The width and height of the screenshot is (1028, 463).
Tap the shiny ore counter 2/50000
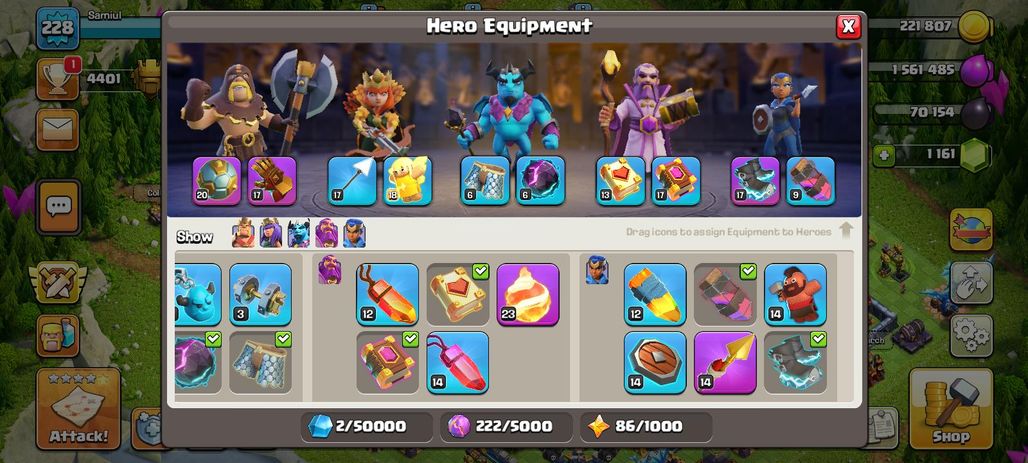pyautogui.click(x=367, y=427)
